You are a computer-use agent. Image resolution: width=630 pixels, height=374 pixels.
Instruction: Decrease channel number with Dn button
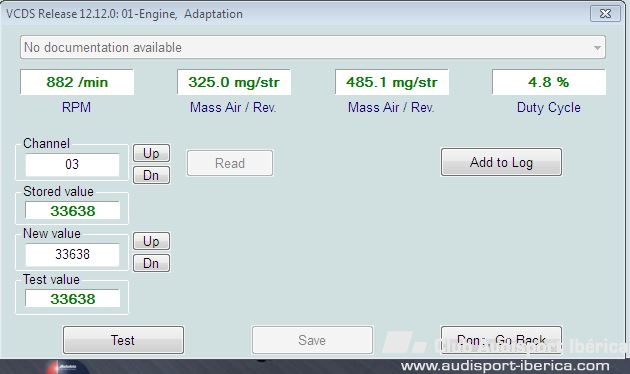(151, 175)
